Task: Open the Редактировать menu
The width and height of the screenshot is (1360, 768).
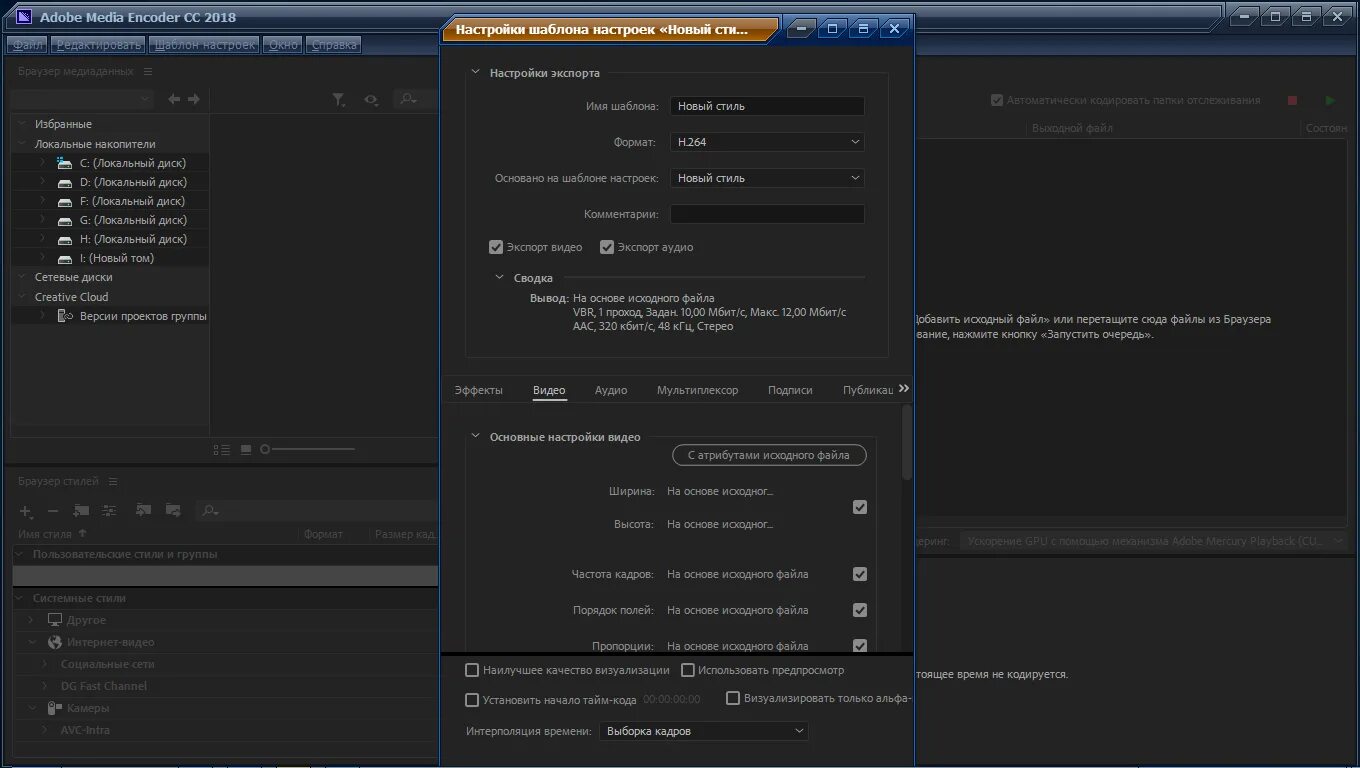Action: tap(99, 45)
